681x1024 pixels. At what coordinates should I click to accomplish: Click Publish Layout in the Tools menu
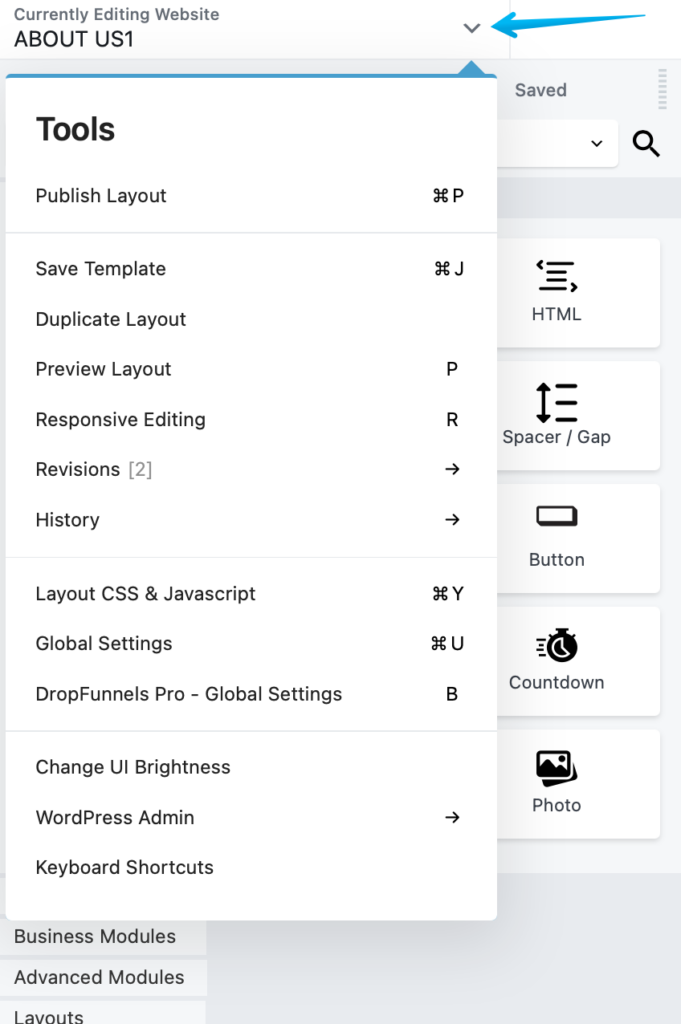tap(100, 195)
